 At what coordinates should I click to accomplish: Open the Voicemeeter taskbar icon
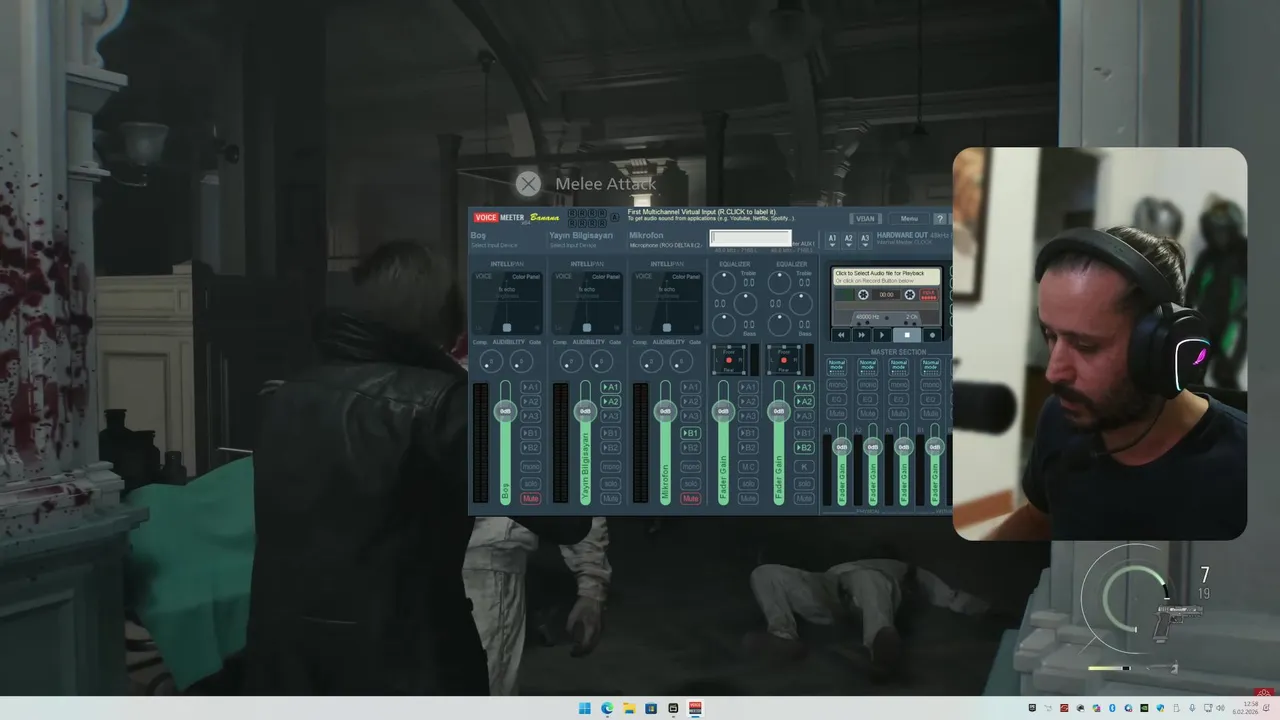coord(695,708)
